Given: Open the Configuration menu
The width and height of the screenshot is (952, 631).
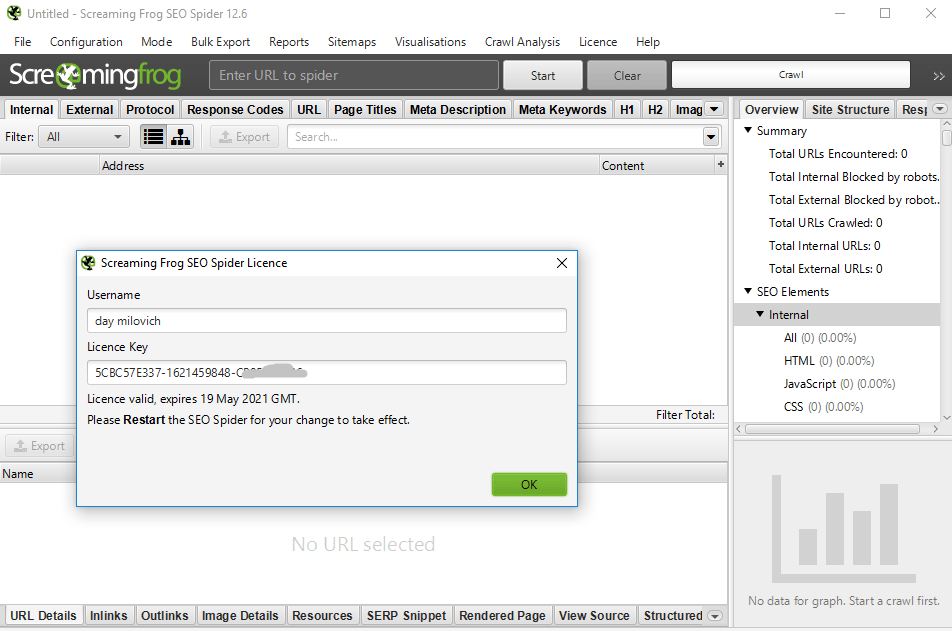Looking at the screenshot, I should point(86,42).
